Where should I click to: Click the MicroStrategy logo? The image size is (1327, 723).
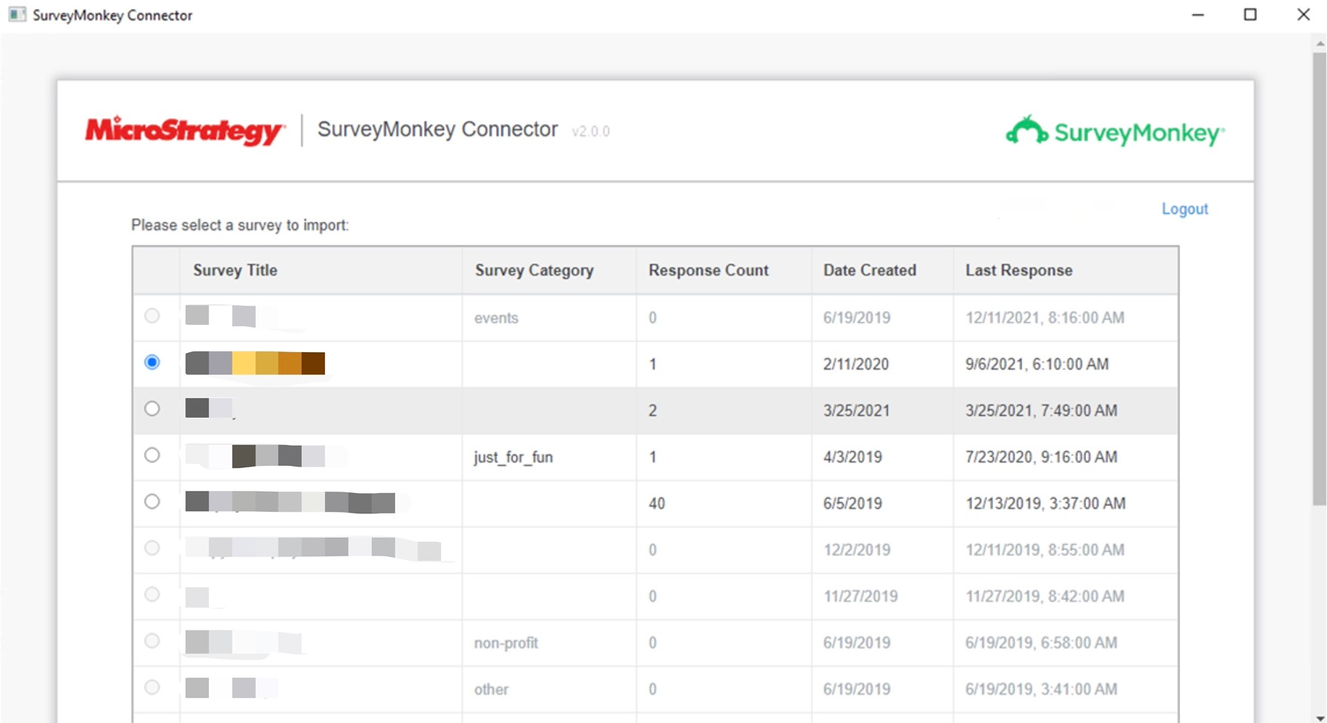coord(185,131)
